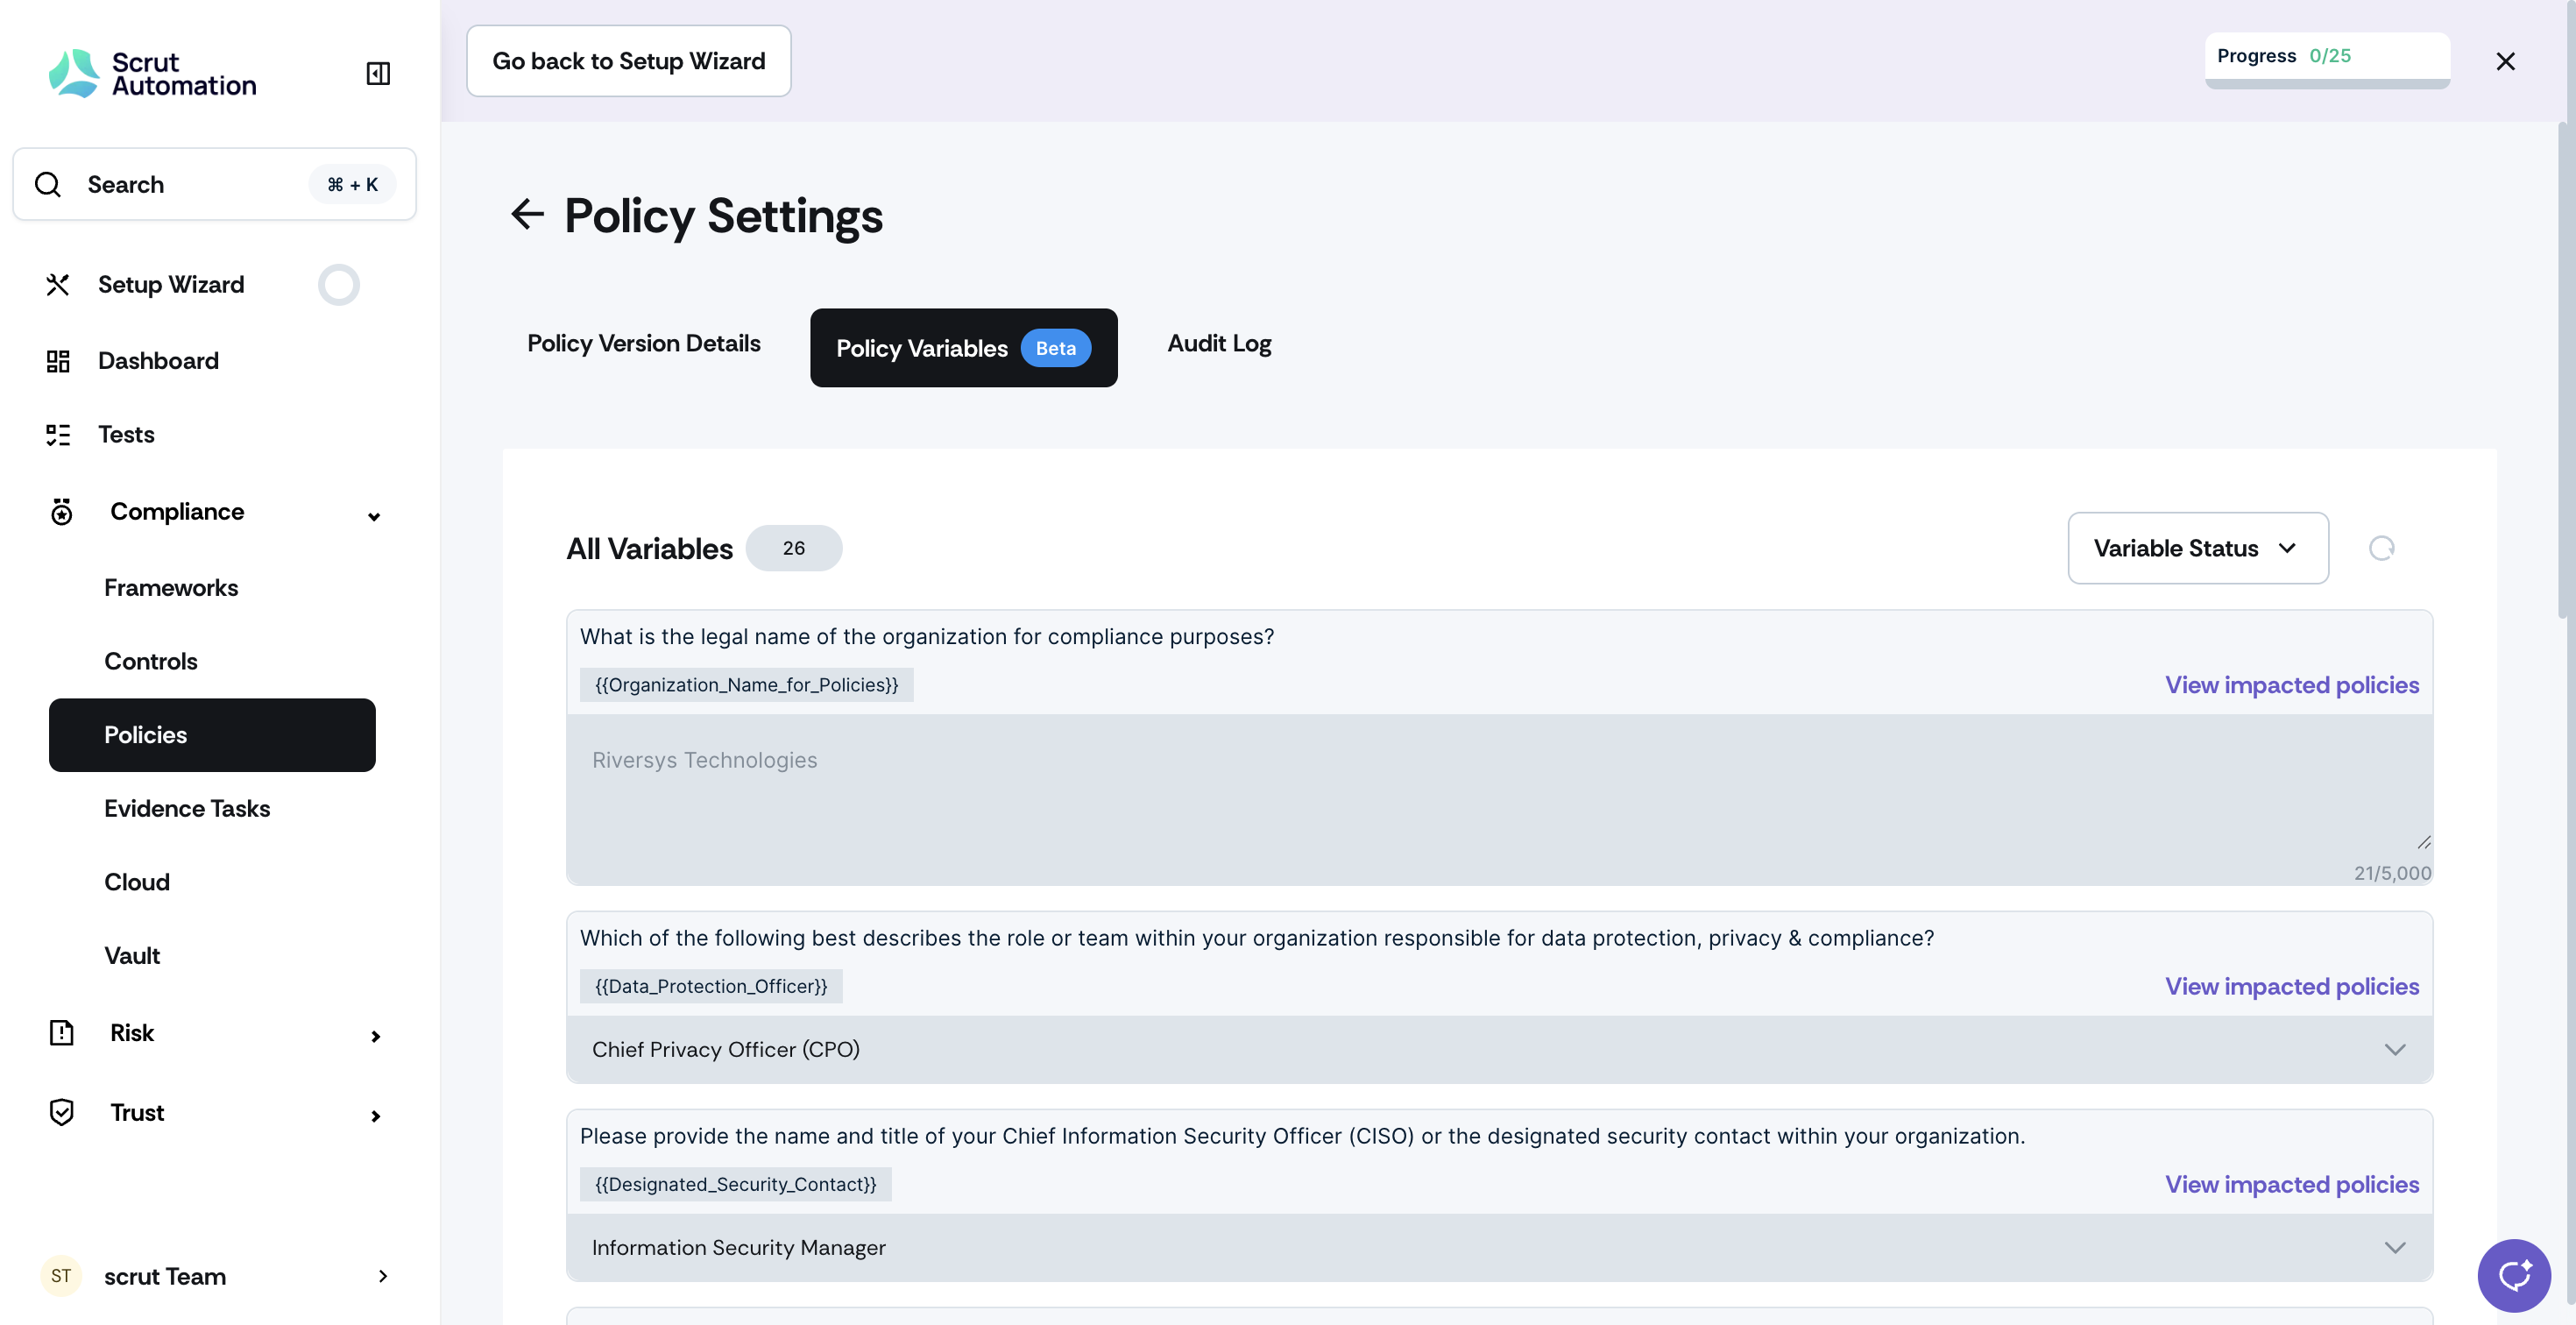2576x1325 pixels.
Task: Open Cloud under Compliance
Action: point(137,883)
